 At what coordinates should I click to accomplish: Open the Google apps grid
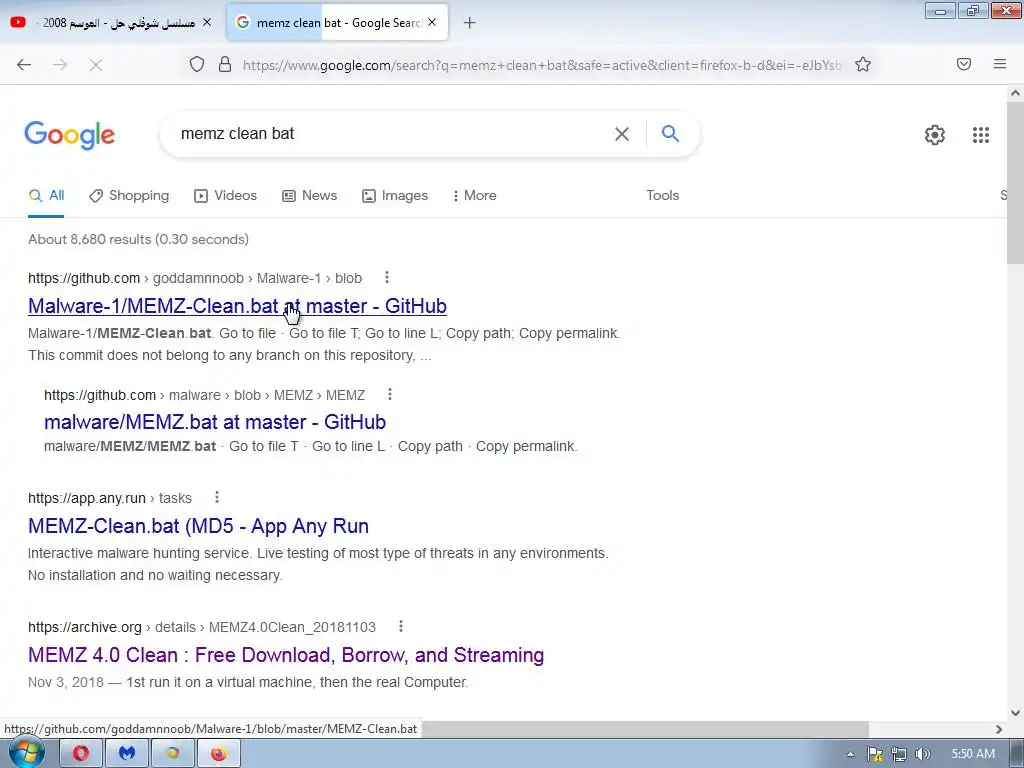(x=981, y=135)
